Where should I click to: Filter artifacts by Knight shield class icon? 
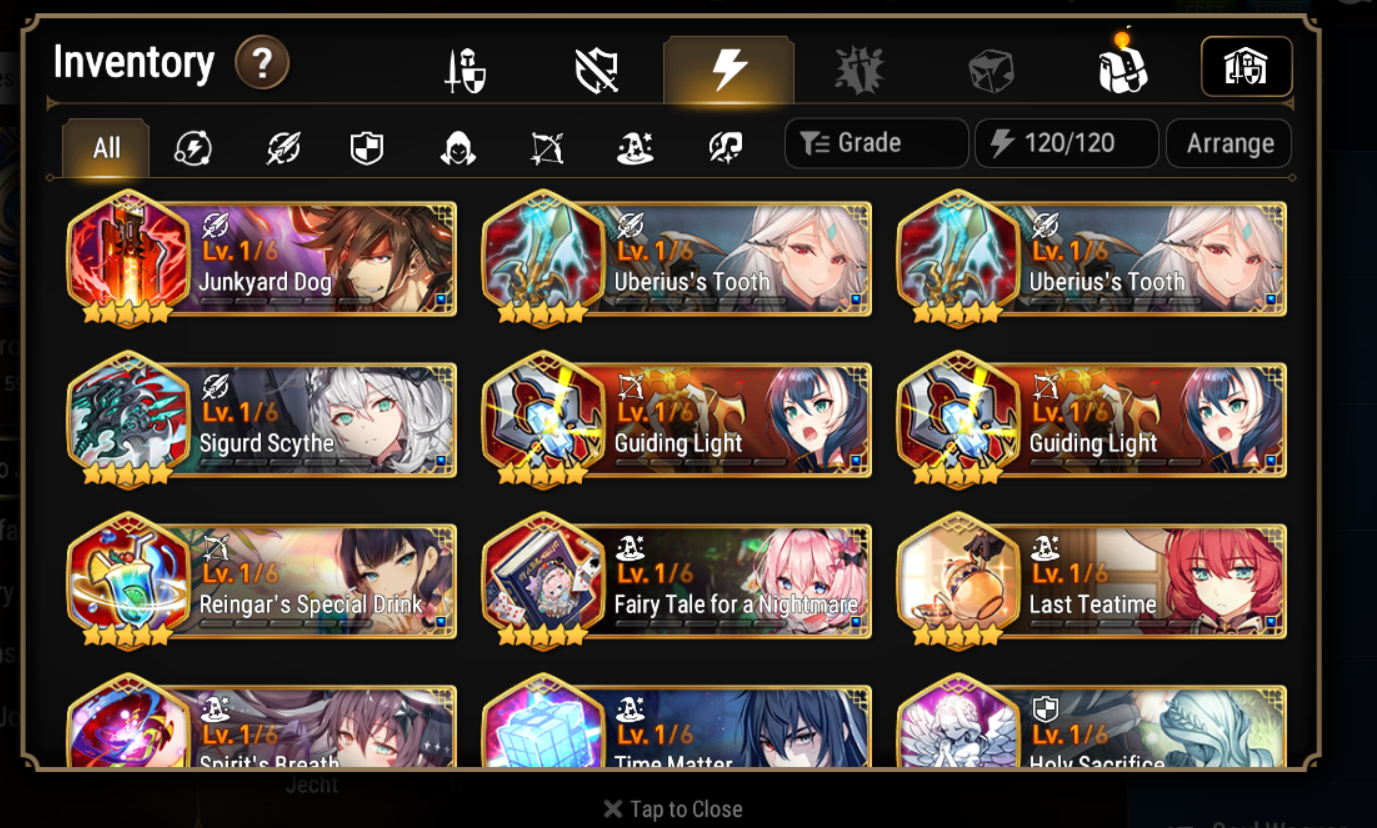tap(367, 149)
